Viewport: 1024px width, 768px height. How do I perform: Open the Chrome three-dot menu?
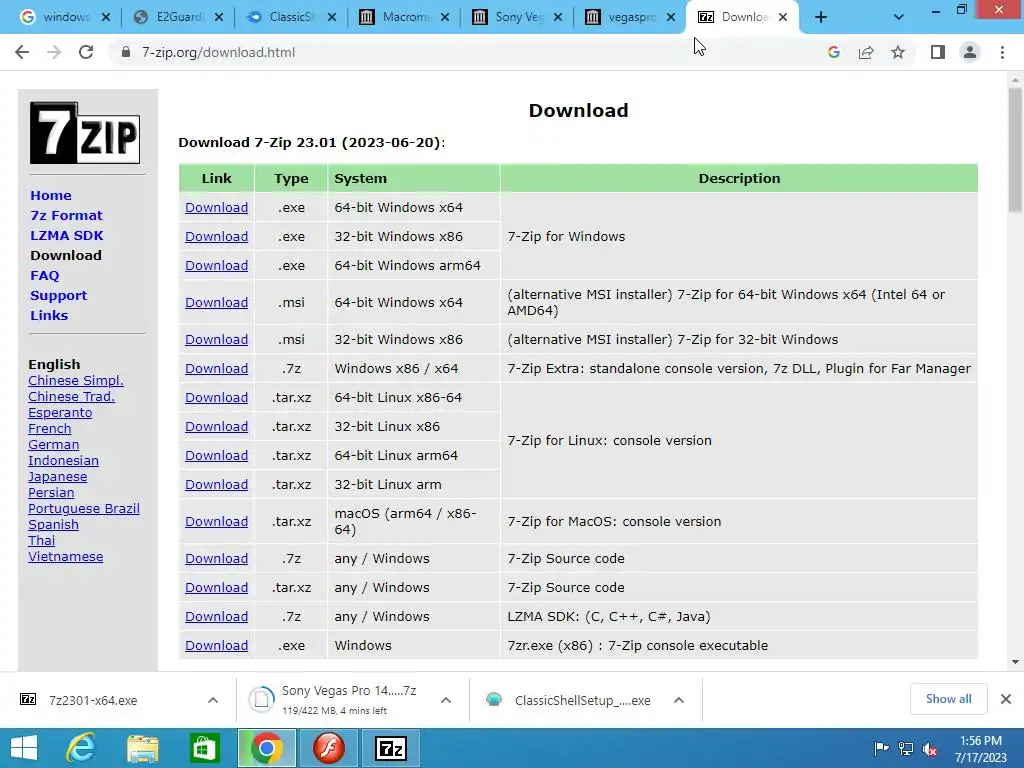[1002, 52]
